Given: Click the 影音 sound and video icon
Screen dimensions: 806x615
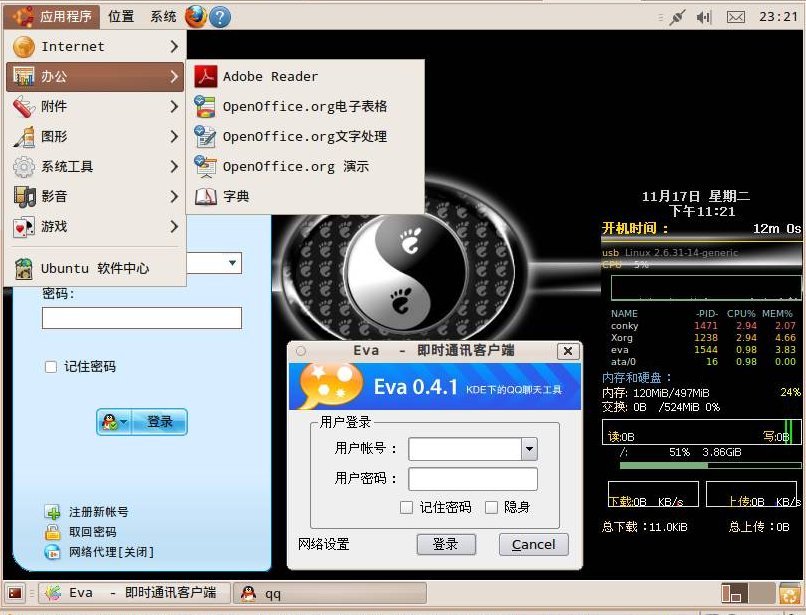Looking at the screenshot, I should [x=24, y=196].
